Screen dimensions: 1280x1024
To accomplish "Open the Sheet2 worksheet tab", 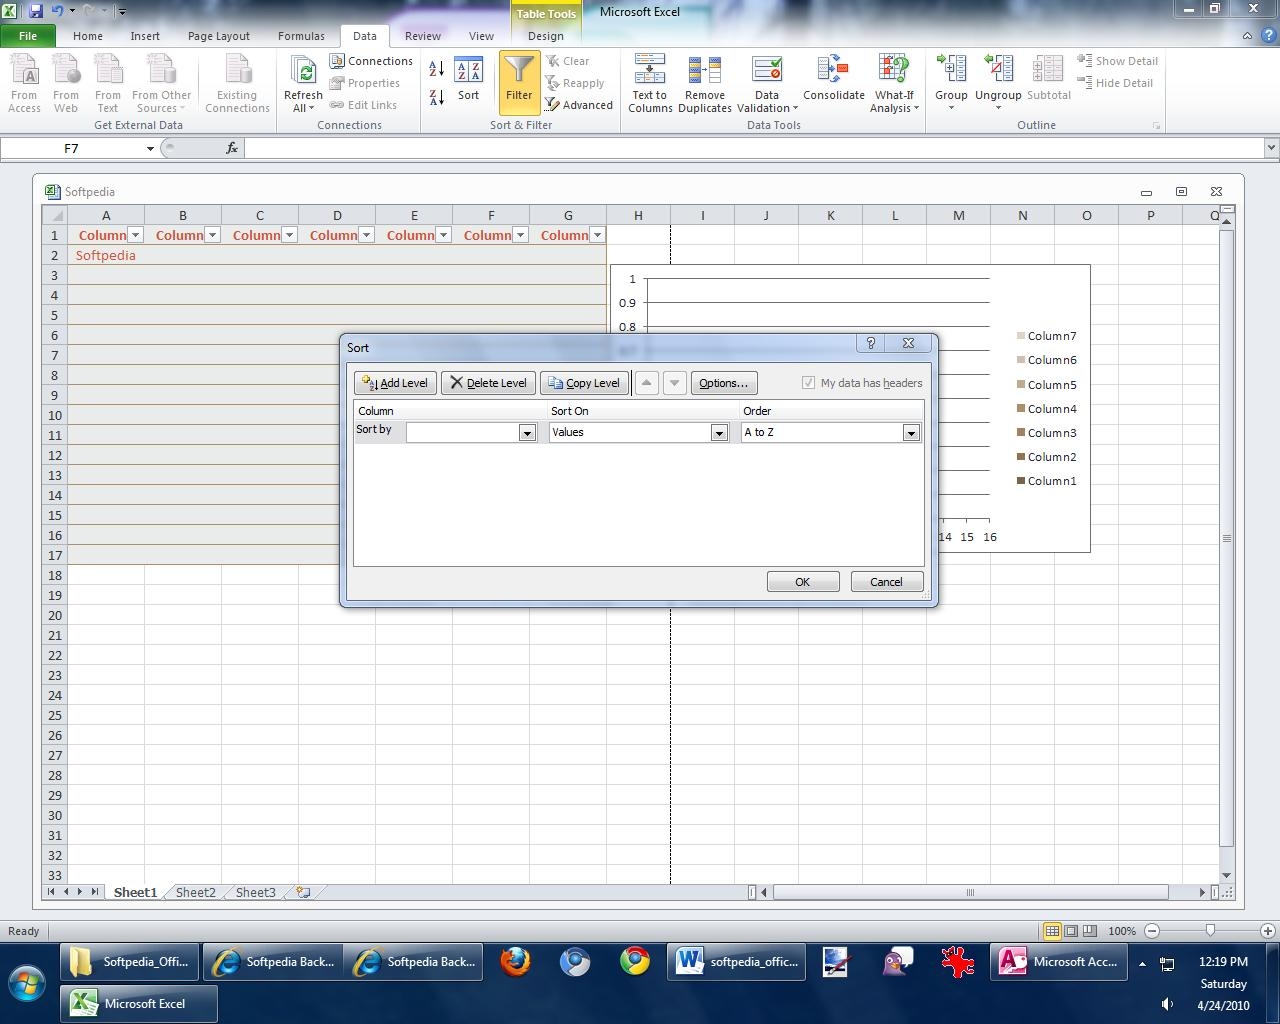I will pyautogui.click(x=195, y=892).
